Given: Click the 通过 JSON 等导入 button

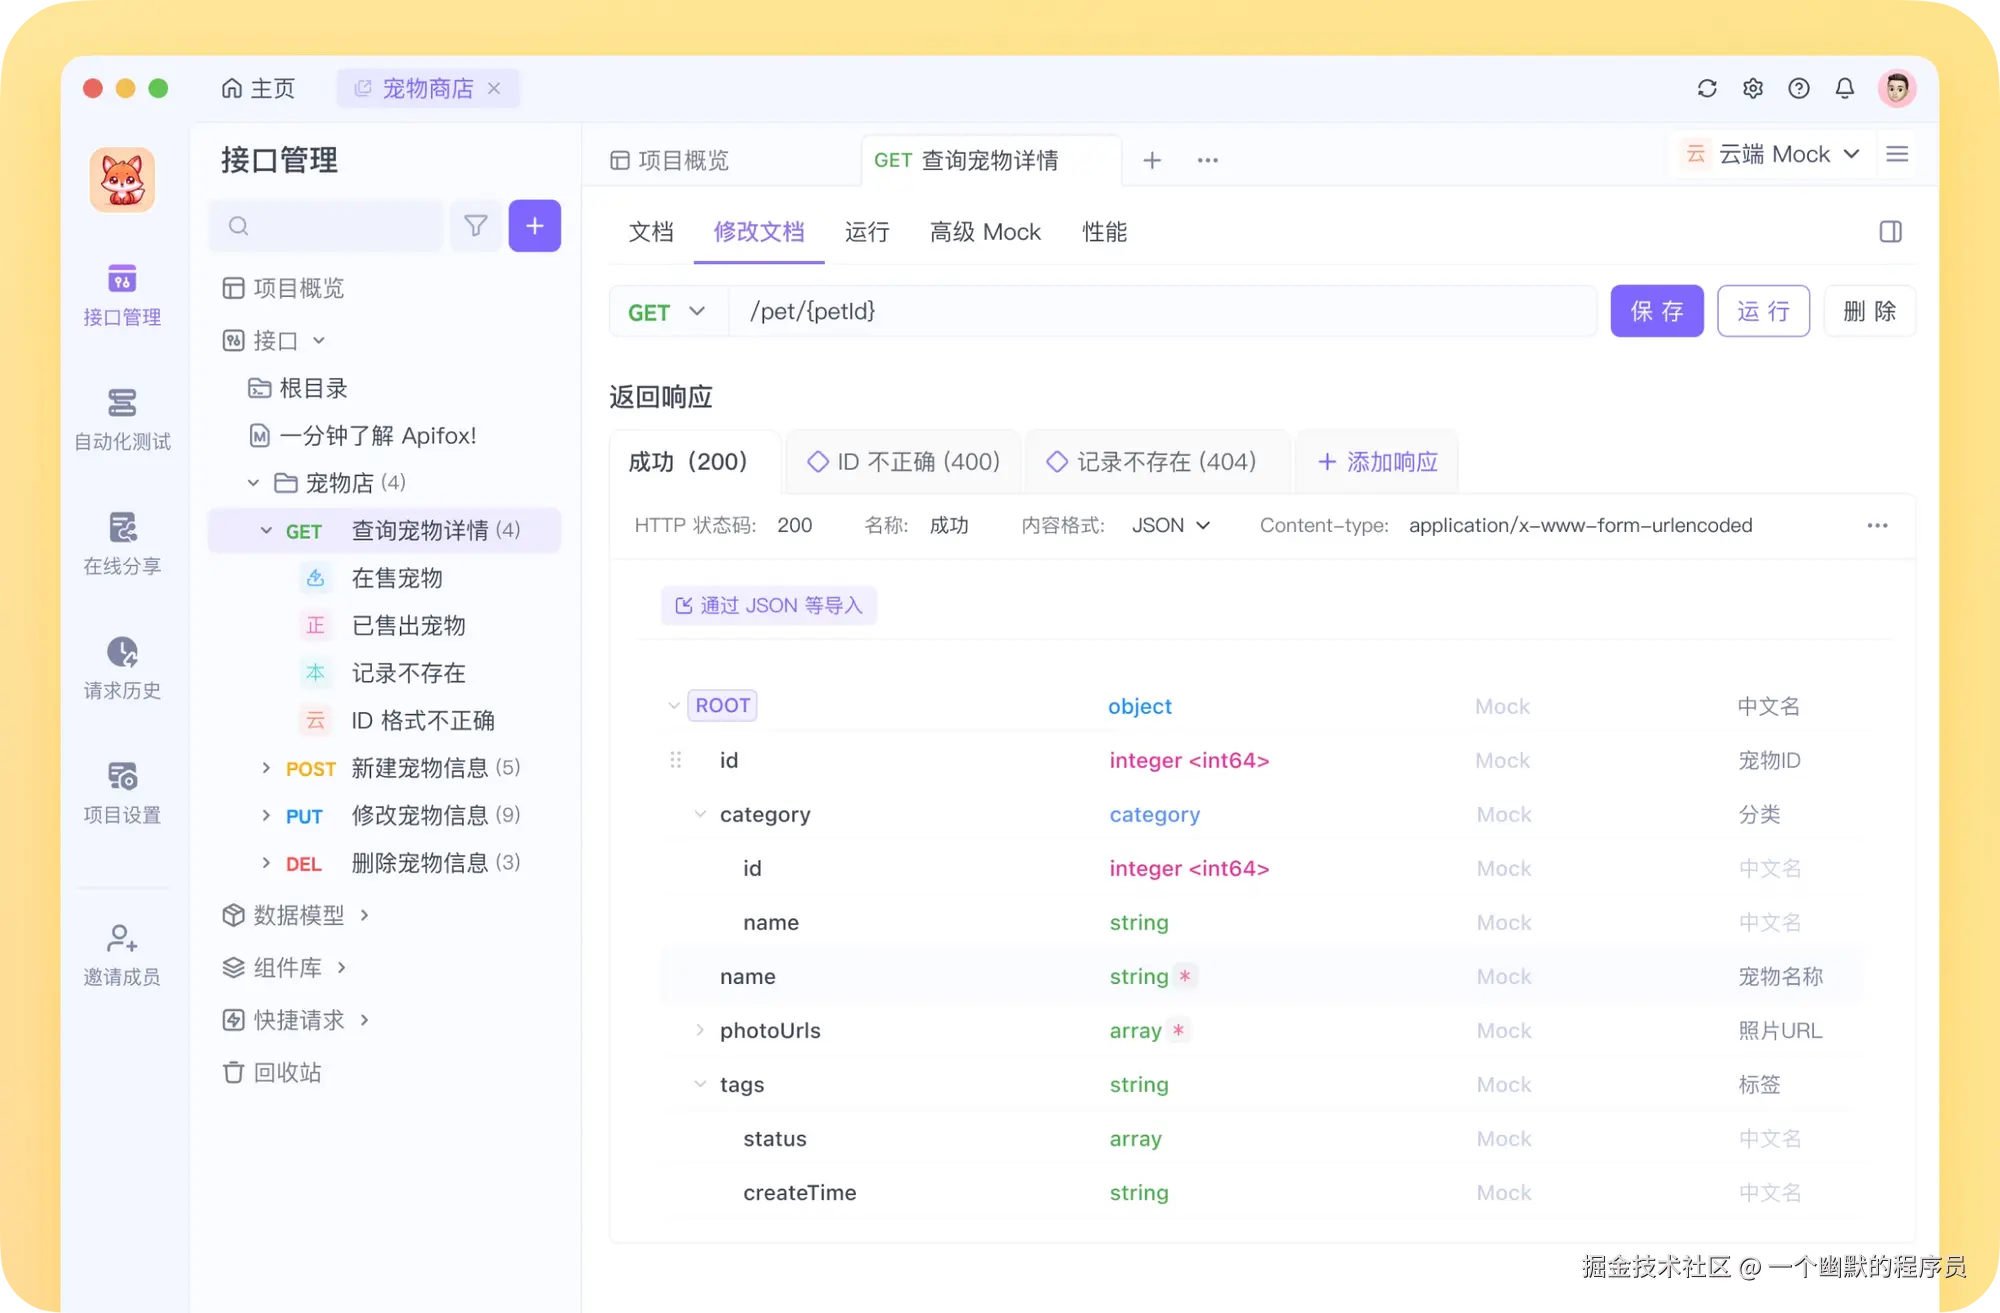Looking at the screenshot, I should coord(768,605).
